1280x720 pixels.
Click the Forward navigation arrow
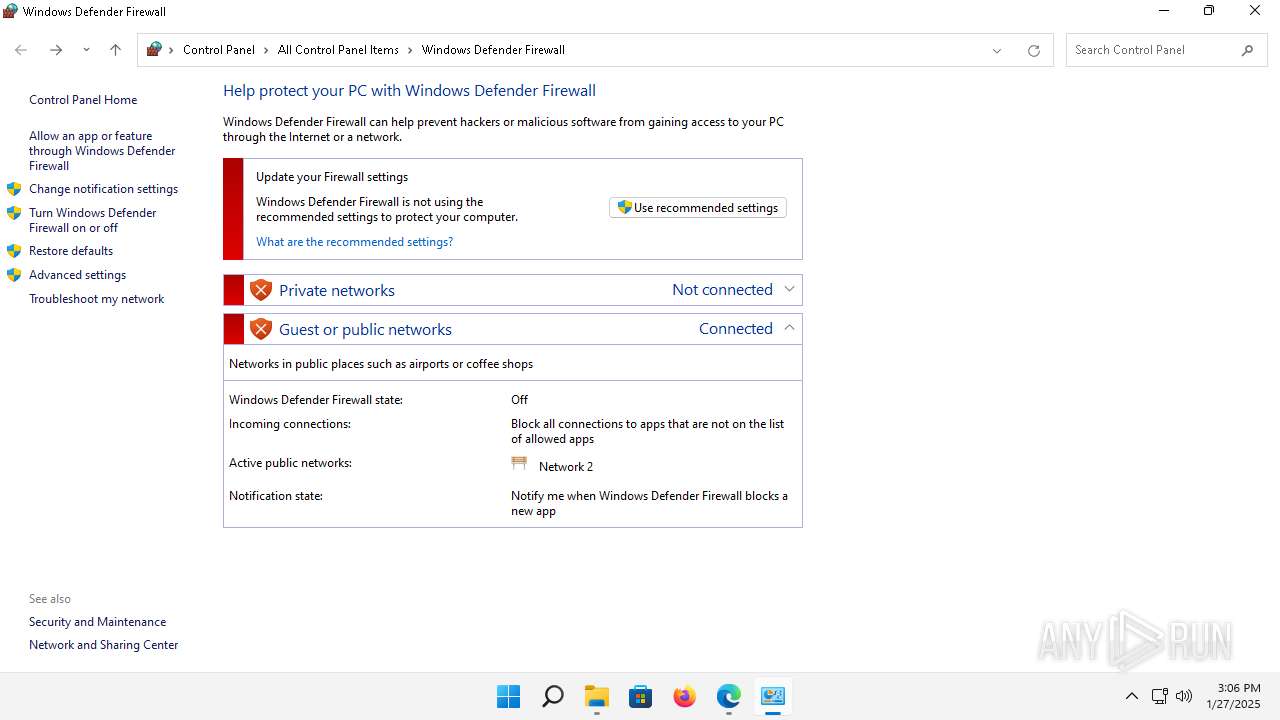[56, 50]
